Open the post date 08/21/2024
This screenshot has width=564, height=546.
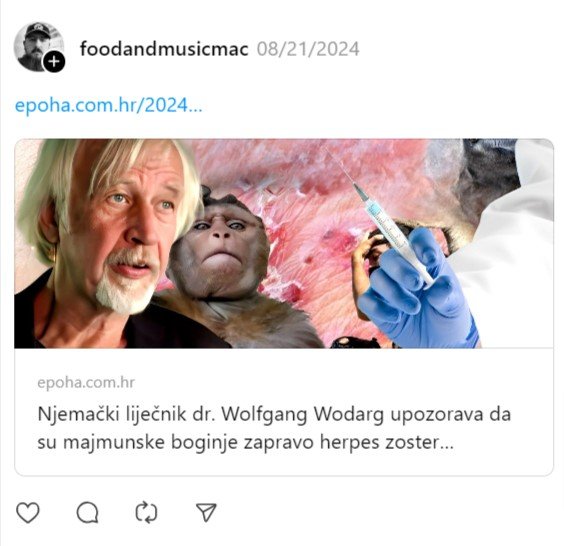click(308, 49)
